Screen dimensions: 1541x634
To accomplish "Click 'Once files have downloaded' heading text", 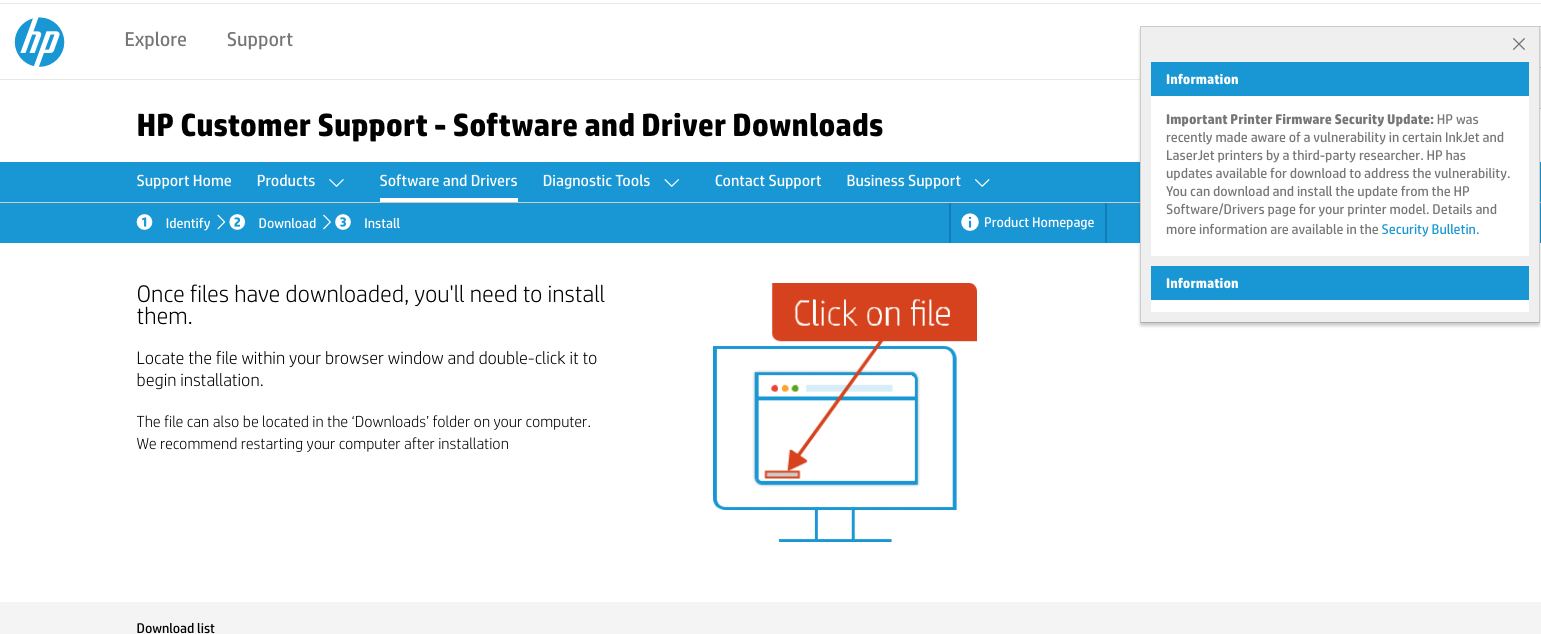I will 371,305.
